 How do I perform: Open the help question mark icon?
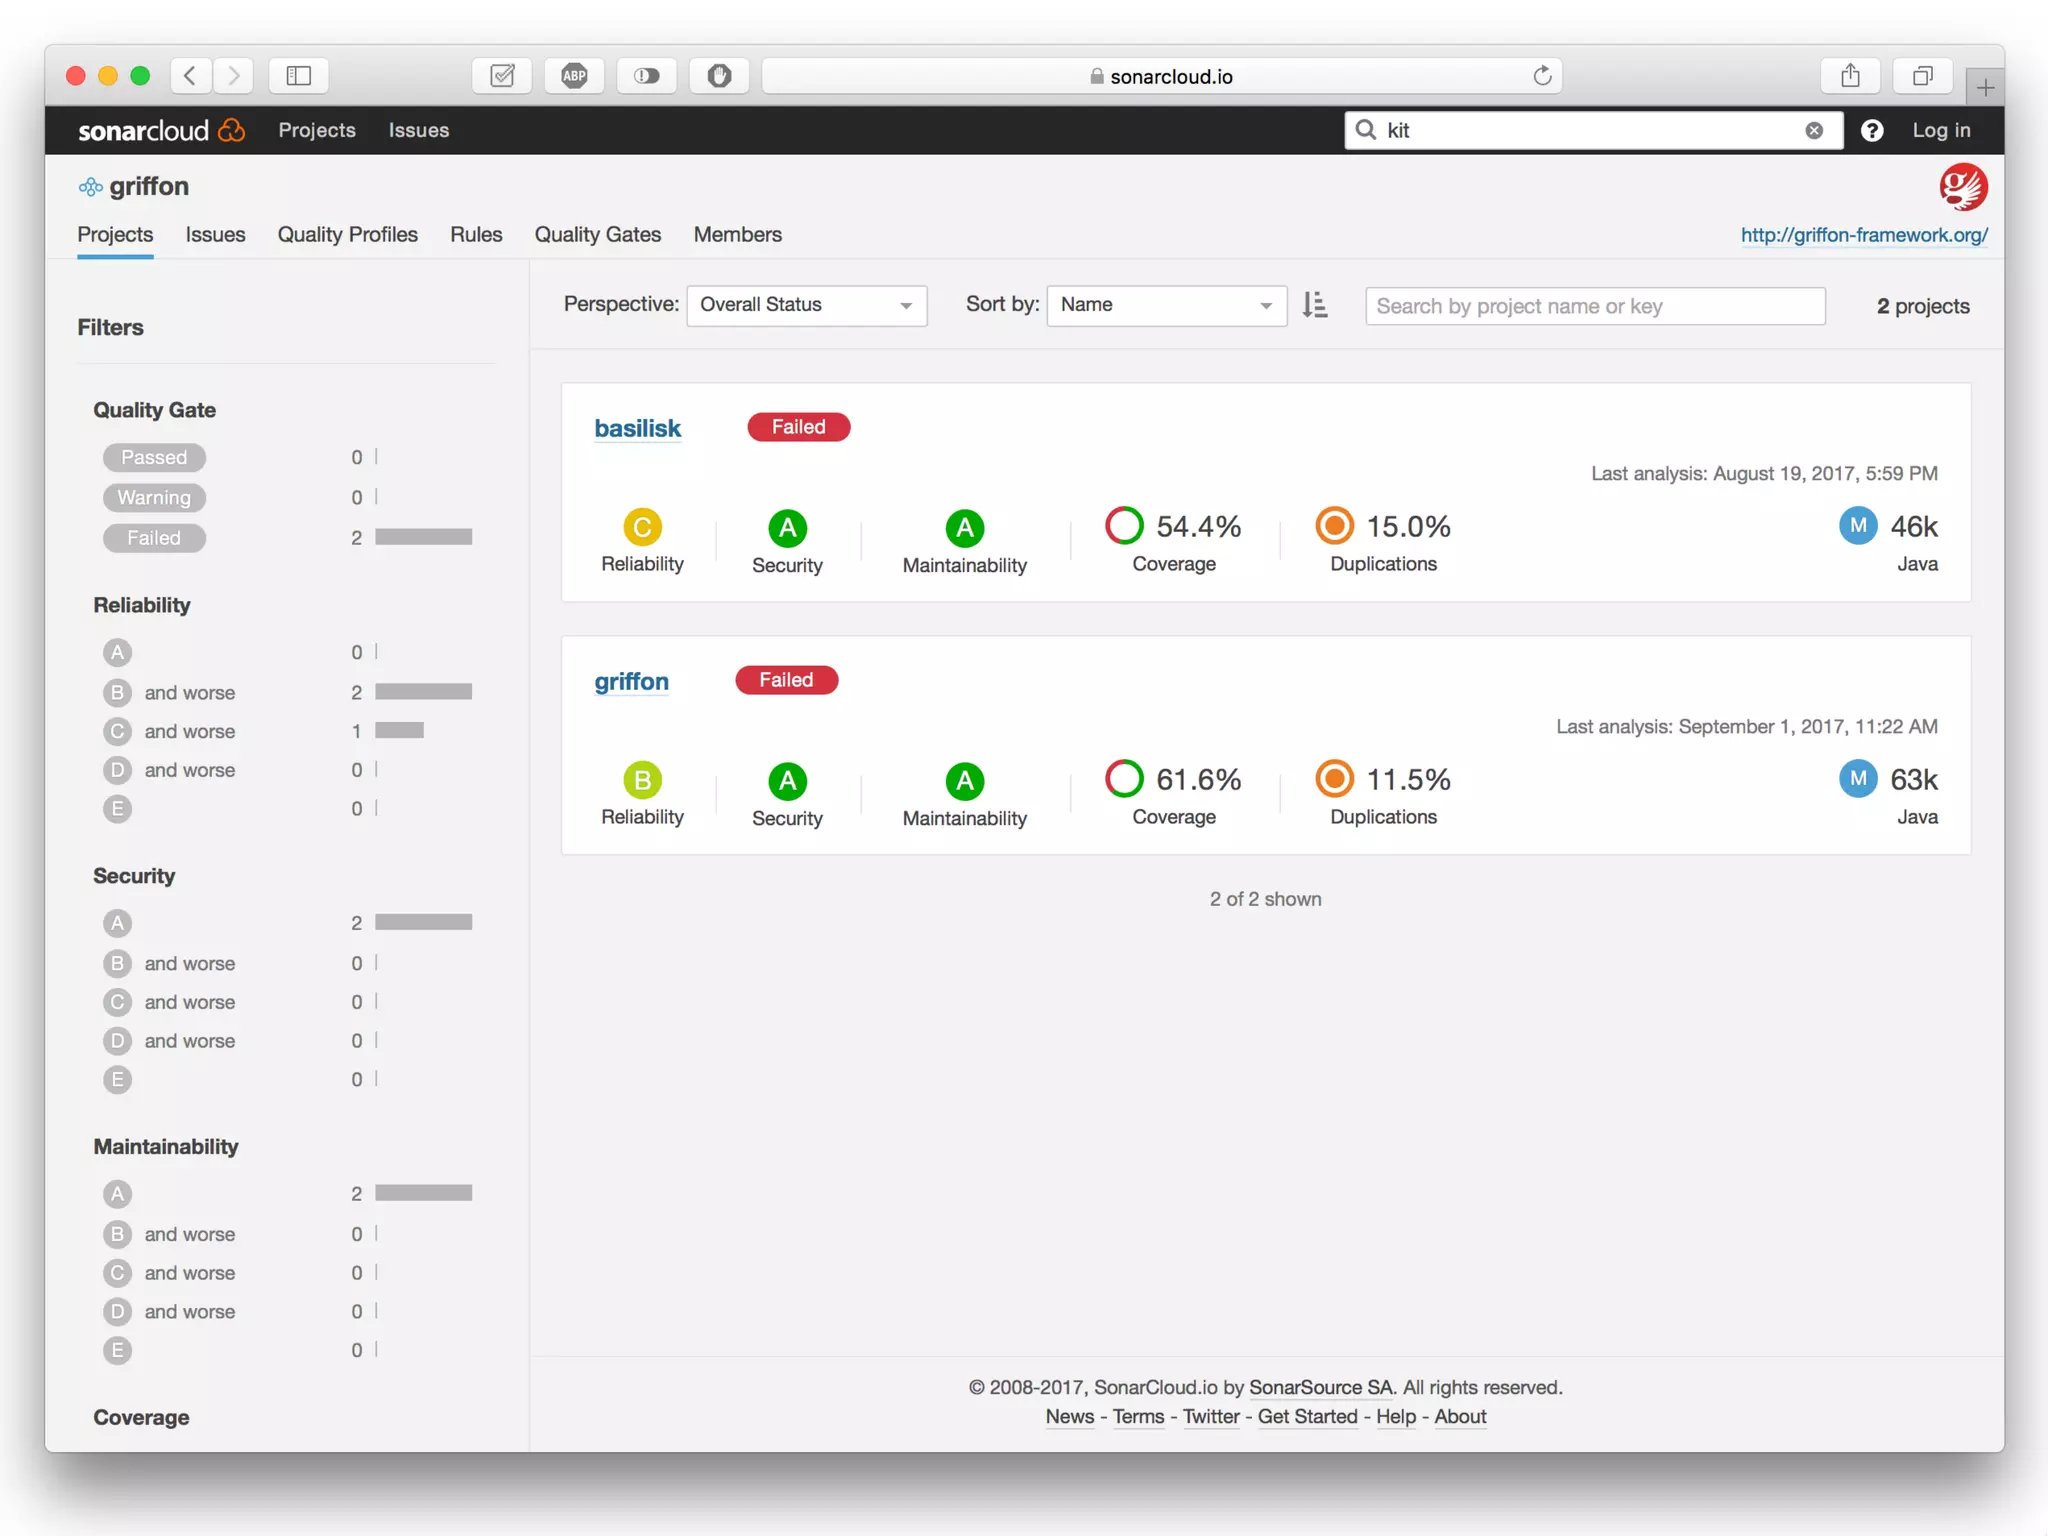[1872, 131]
